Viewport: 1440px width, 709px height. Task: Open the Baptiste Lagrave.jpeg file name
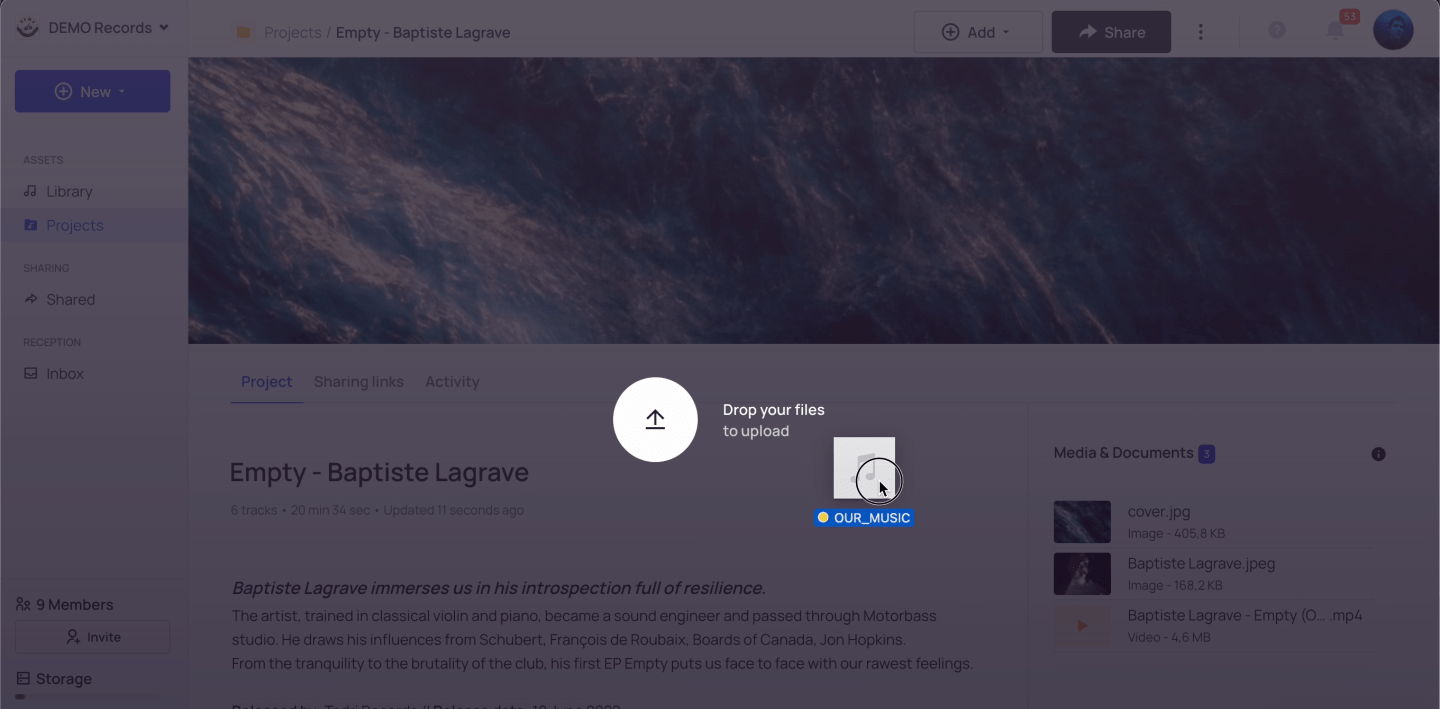[x=1201, y=563]
